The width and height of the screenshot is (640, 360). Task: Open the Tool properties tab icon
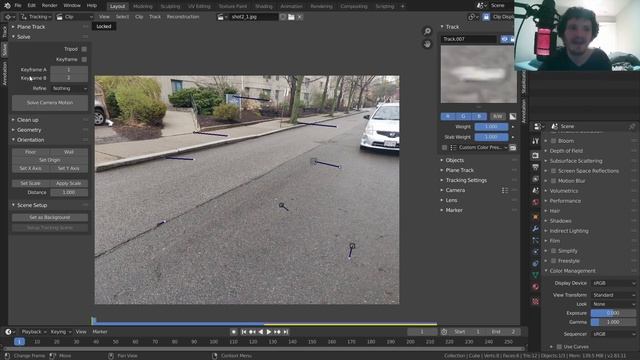click(x=535, y=141)
